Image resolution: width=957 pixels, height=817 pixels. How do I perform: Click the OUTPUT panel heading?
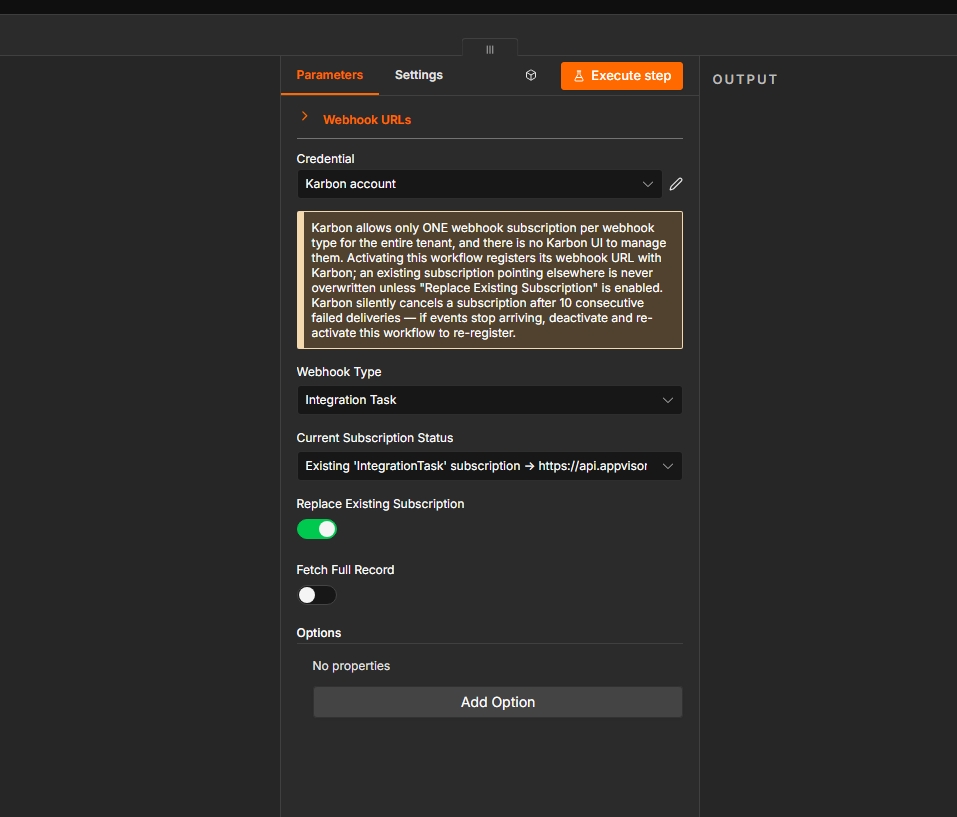tap(745, 79)
